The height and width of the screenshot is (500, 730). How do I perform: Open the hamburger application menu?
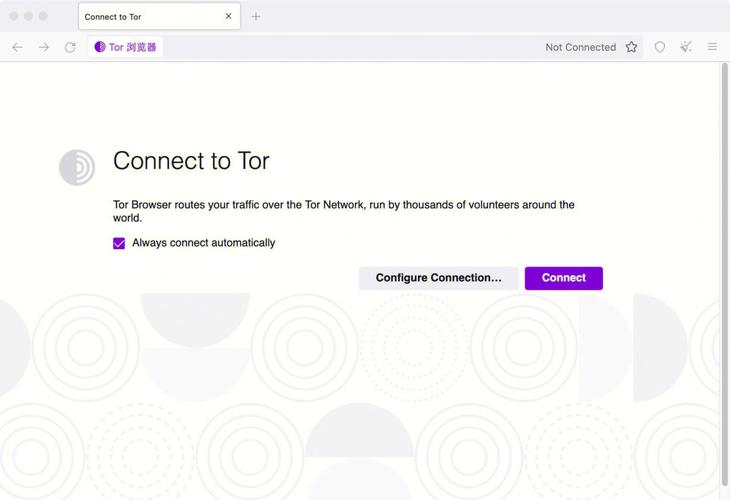pyautogui.click(x=712, y=47)
